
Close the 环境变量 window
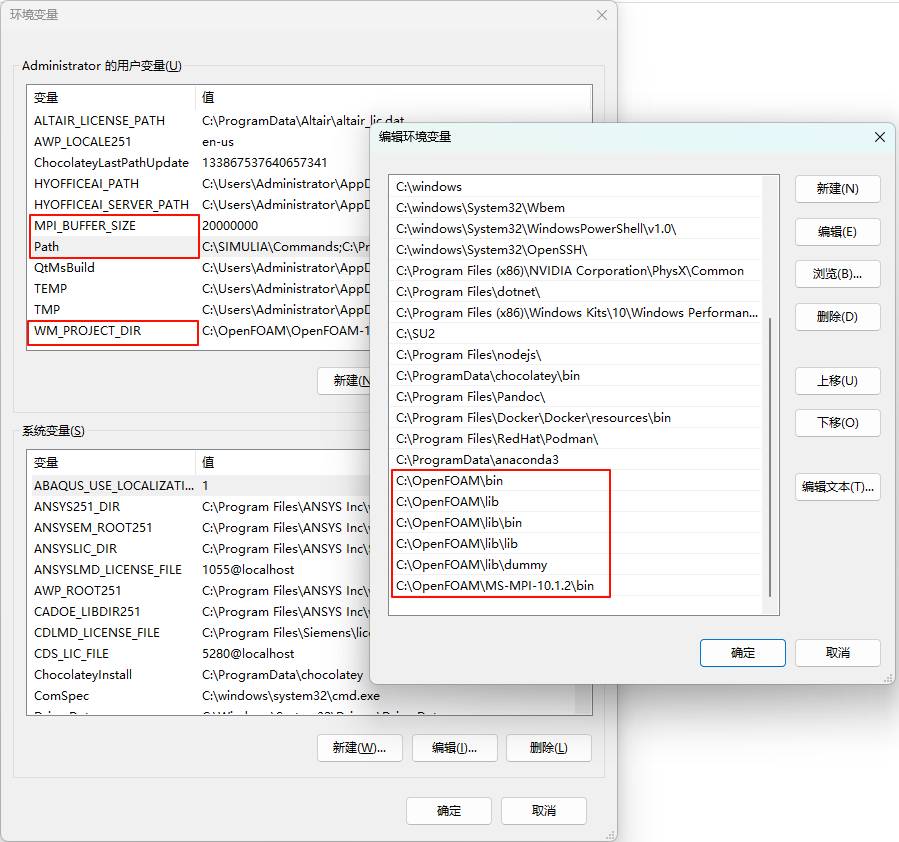[601, 15]
